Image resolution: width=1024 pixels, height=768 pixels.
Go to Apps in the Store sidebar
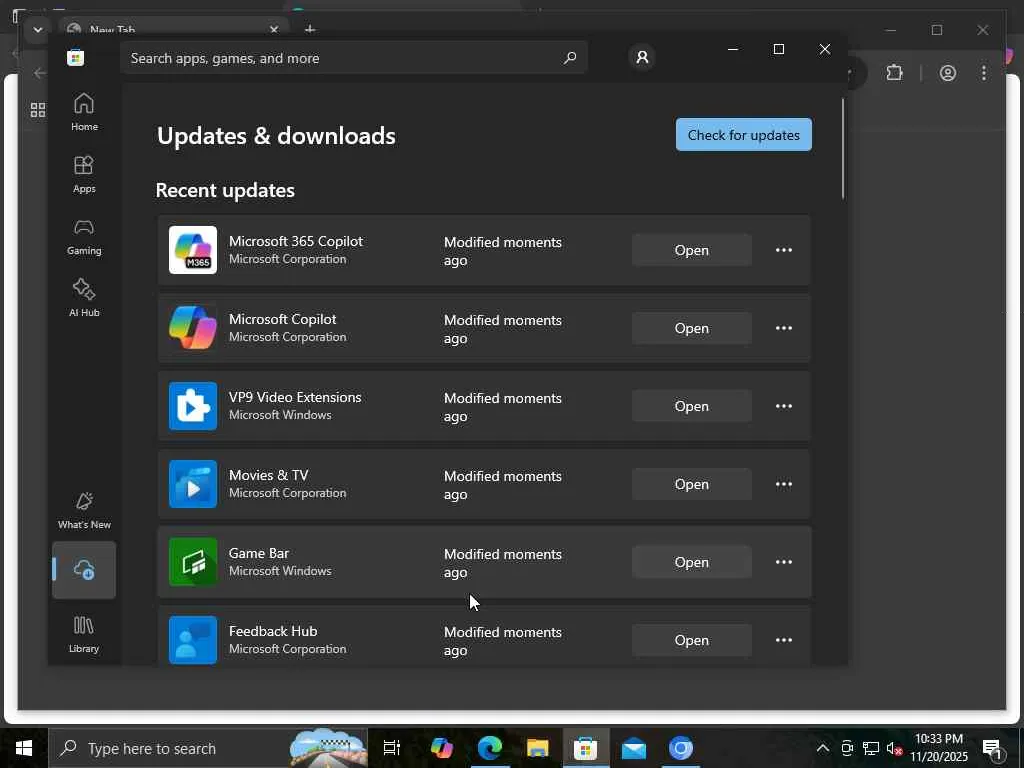click(x=84, y=174)
